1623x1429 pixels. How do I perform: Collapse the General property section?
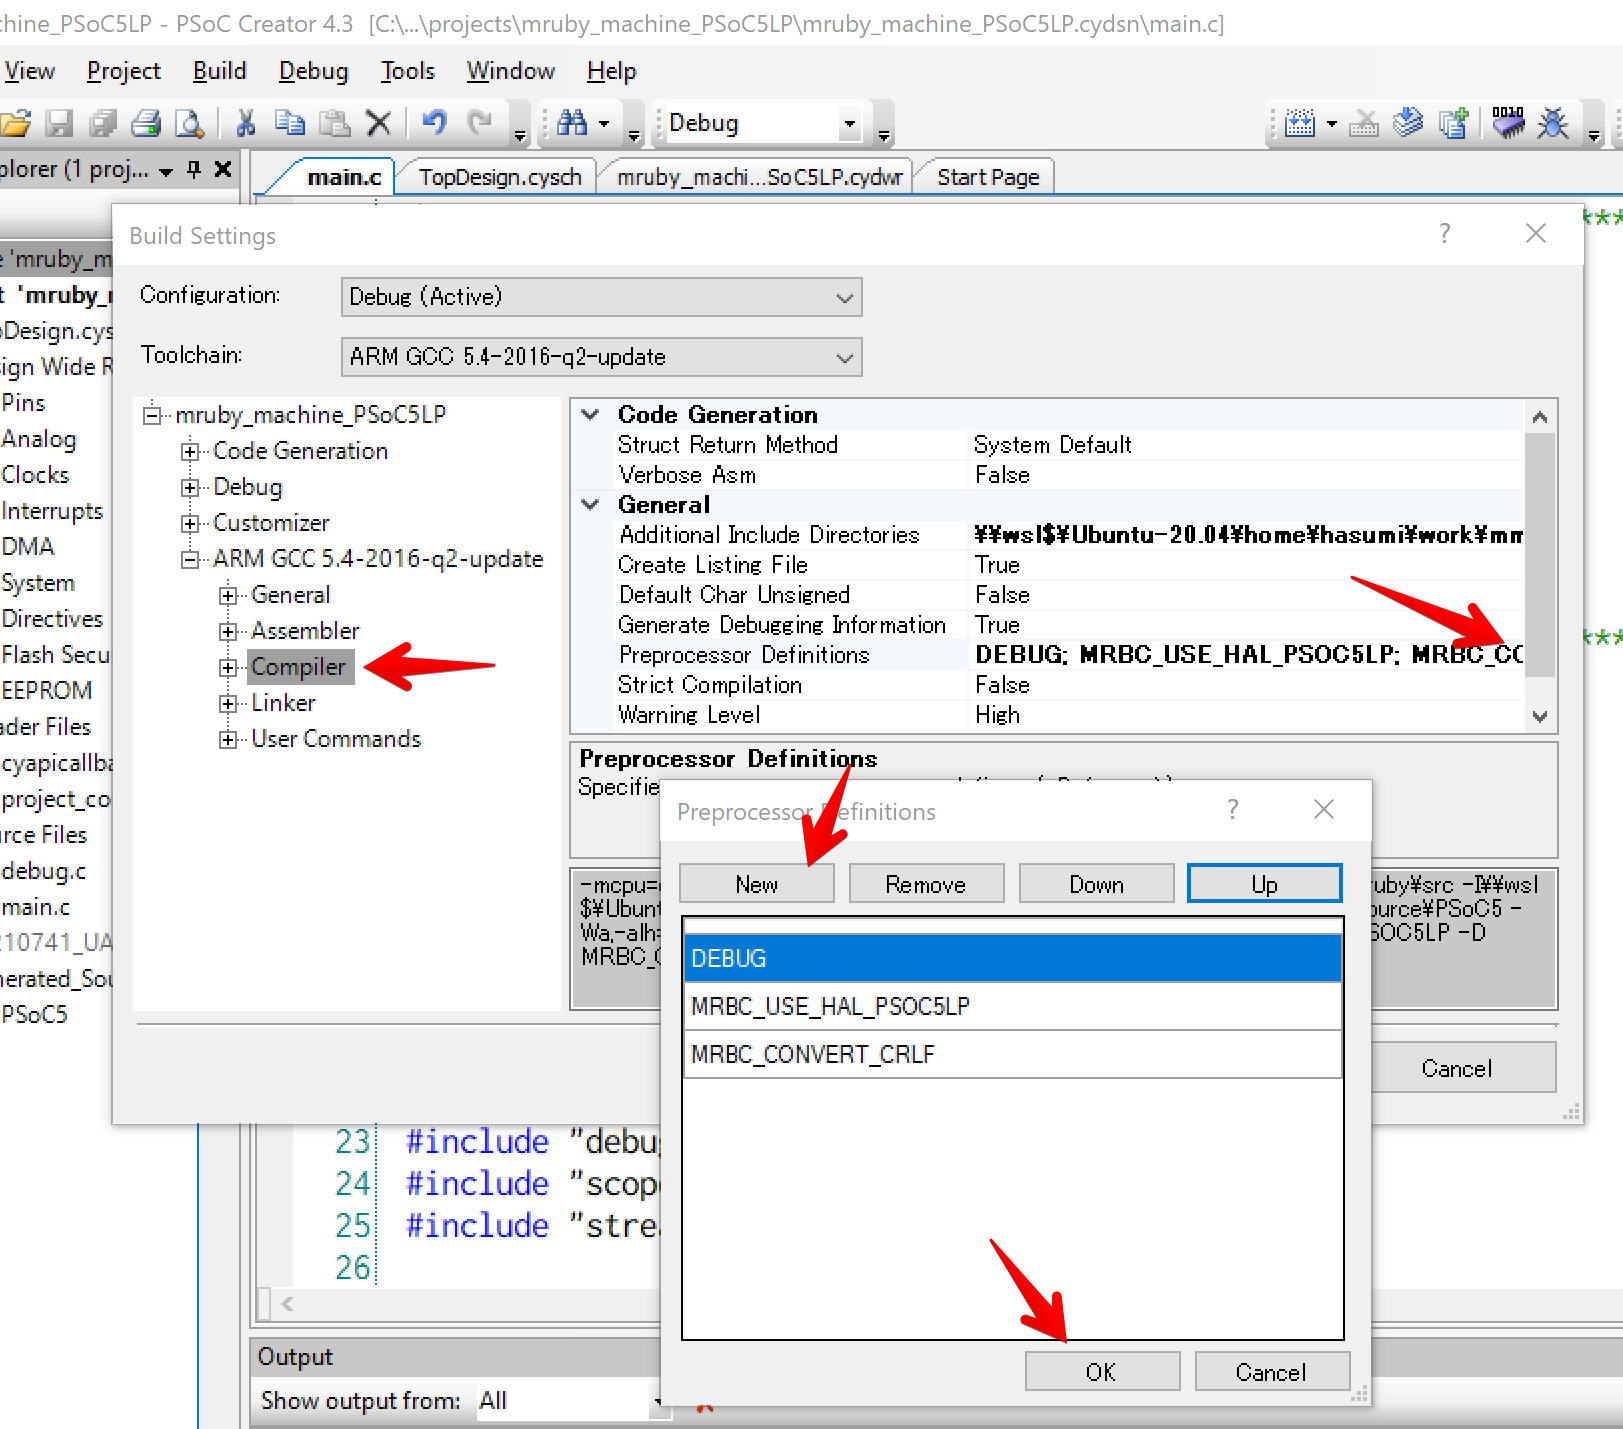point(591,504)
